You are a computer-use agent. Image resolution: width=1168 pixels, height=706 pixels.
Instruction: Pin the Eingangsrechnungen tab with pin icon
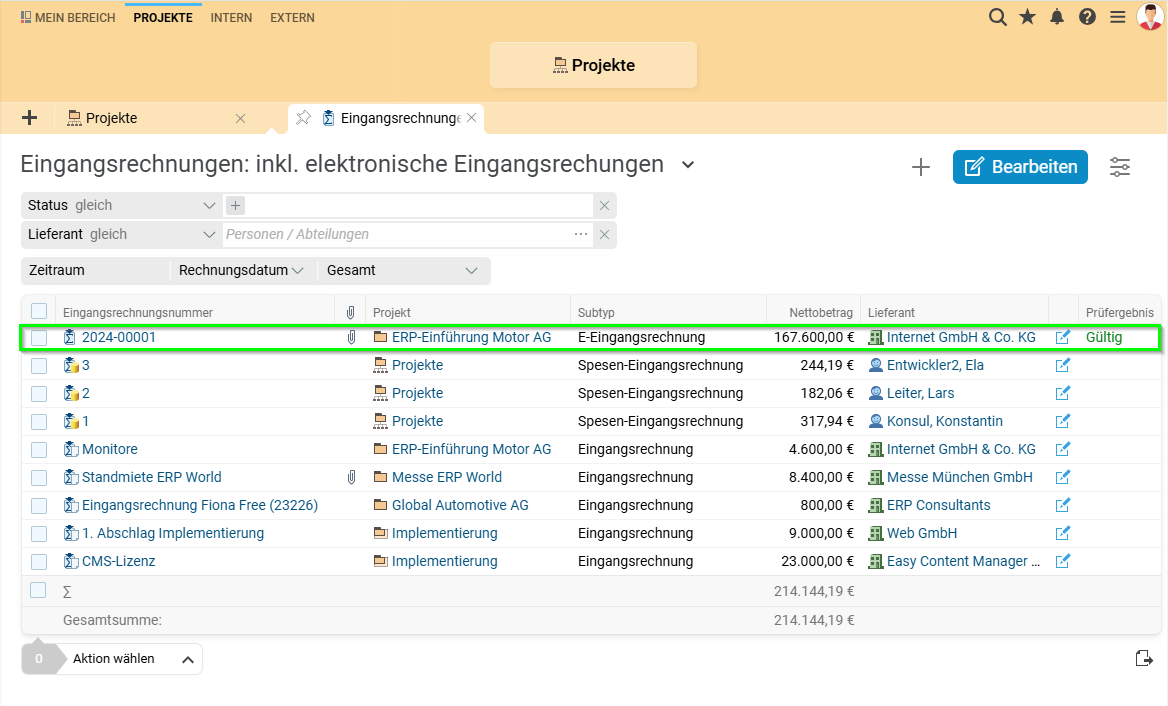pos(303,118)
